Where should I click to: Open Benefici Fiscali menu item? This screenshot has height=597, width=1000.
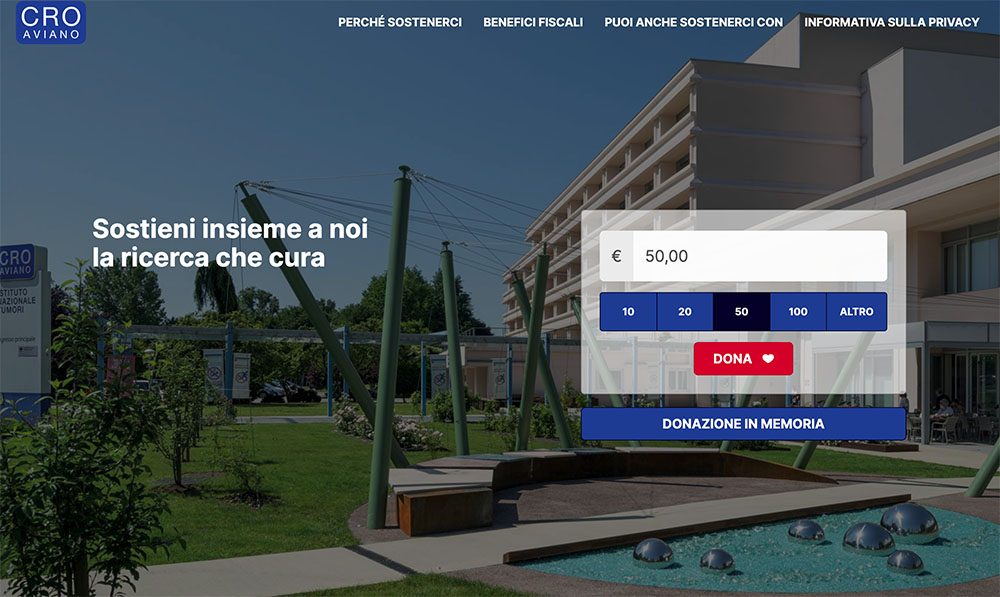[x=533, y=22]
